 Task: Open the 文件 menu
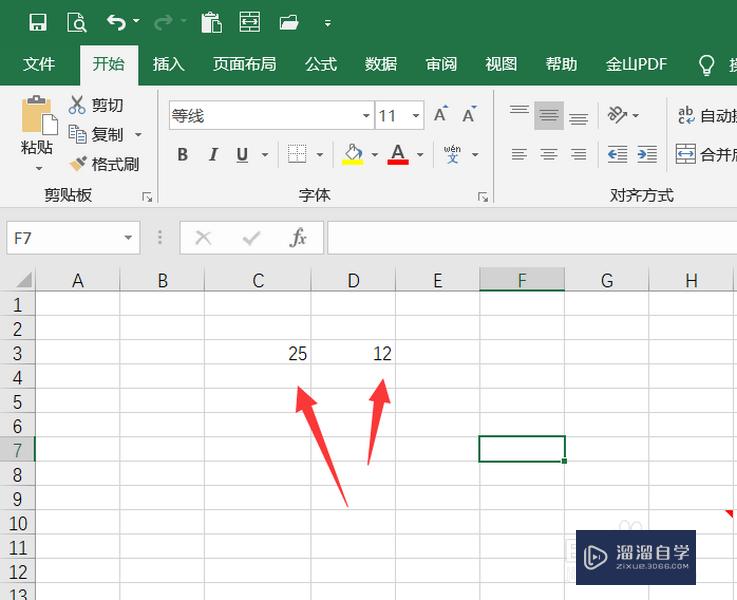(x=39, y=64)
